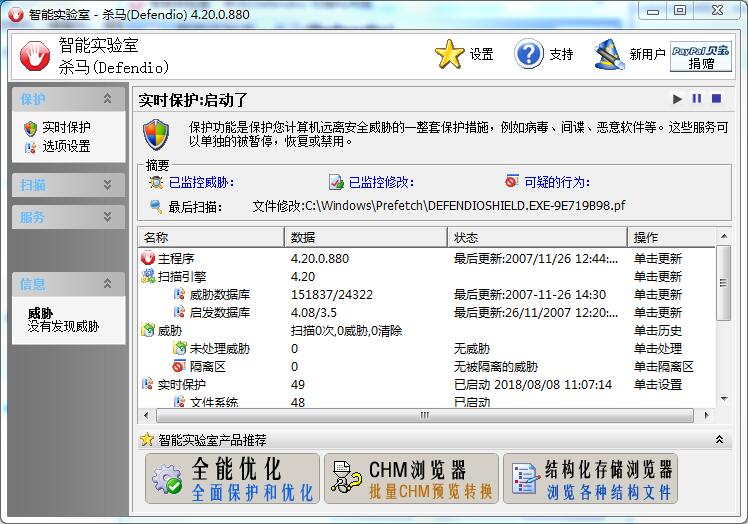Click 单击处理 for 未处理威胁
This screenshot has width=748, height=524.
[x=658, y=349]
